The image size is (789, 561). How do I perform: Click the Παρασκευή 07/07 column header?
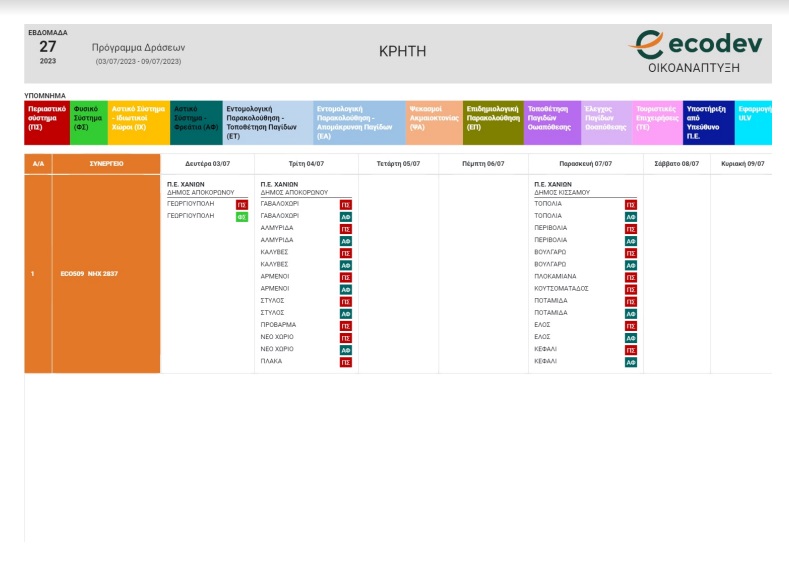(585, 163)
